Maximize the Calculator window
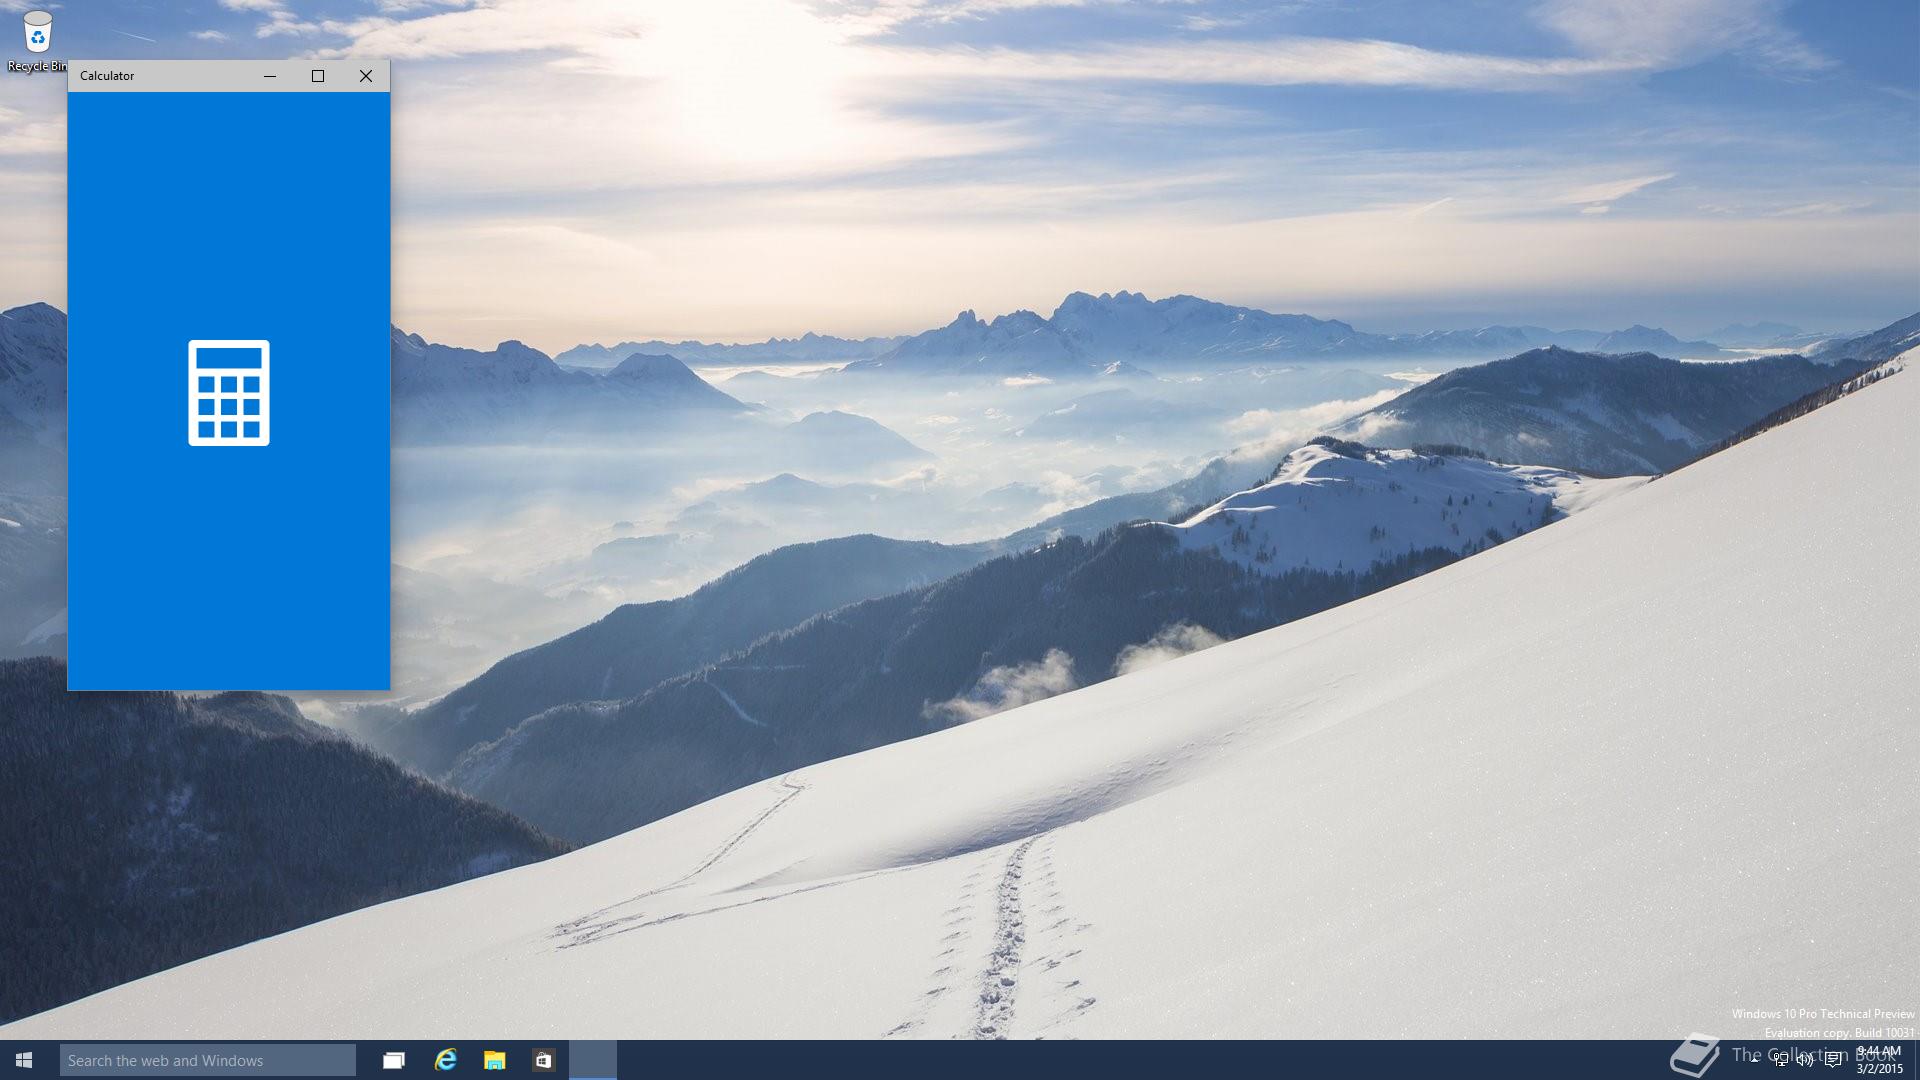The image size is (1920, 1080). pyautogui.click(x=318, y=76)
